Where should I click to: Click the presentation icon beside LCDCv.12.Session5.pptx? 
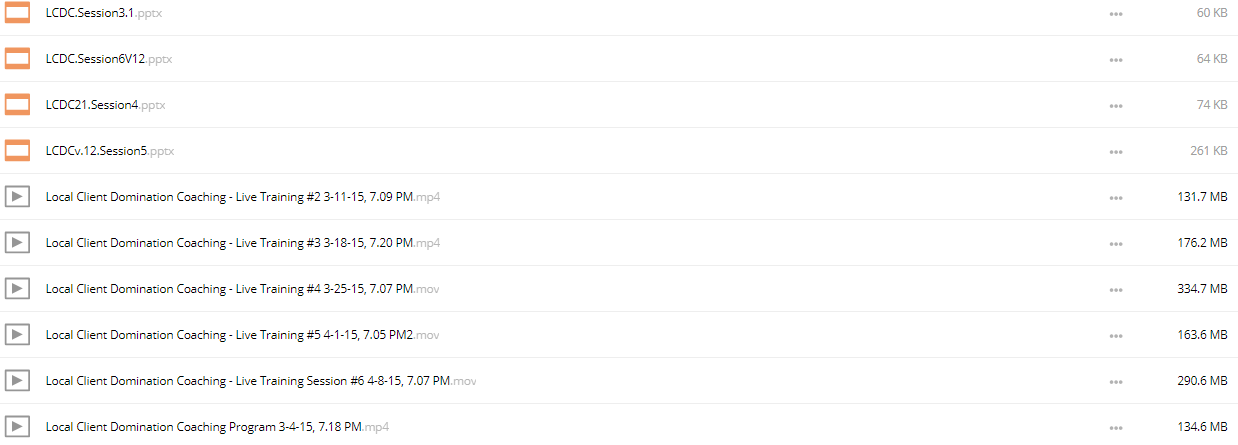pyautogui.click(x=17, y=151)
